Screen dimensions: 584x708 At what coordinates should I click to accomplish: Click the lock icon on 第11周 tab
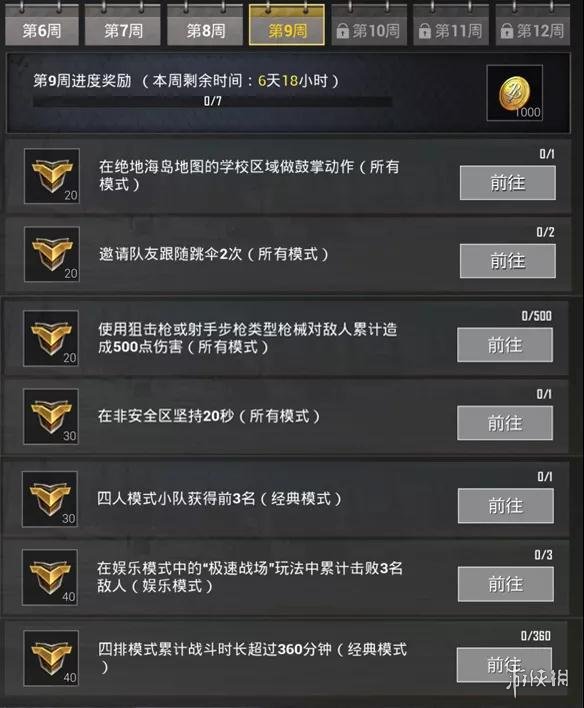pos(425,31)
